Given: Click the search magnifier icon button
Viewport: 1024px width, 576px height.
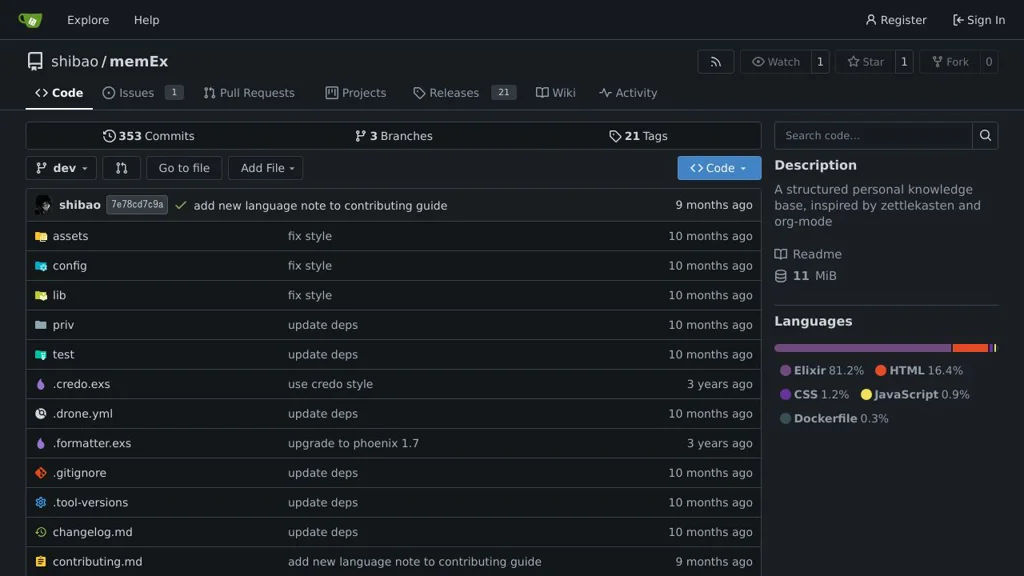Looking at the screenshot, I should (985, 136).
